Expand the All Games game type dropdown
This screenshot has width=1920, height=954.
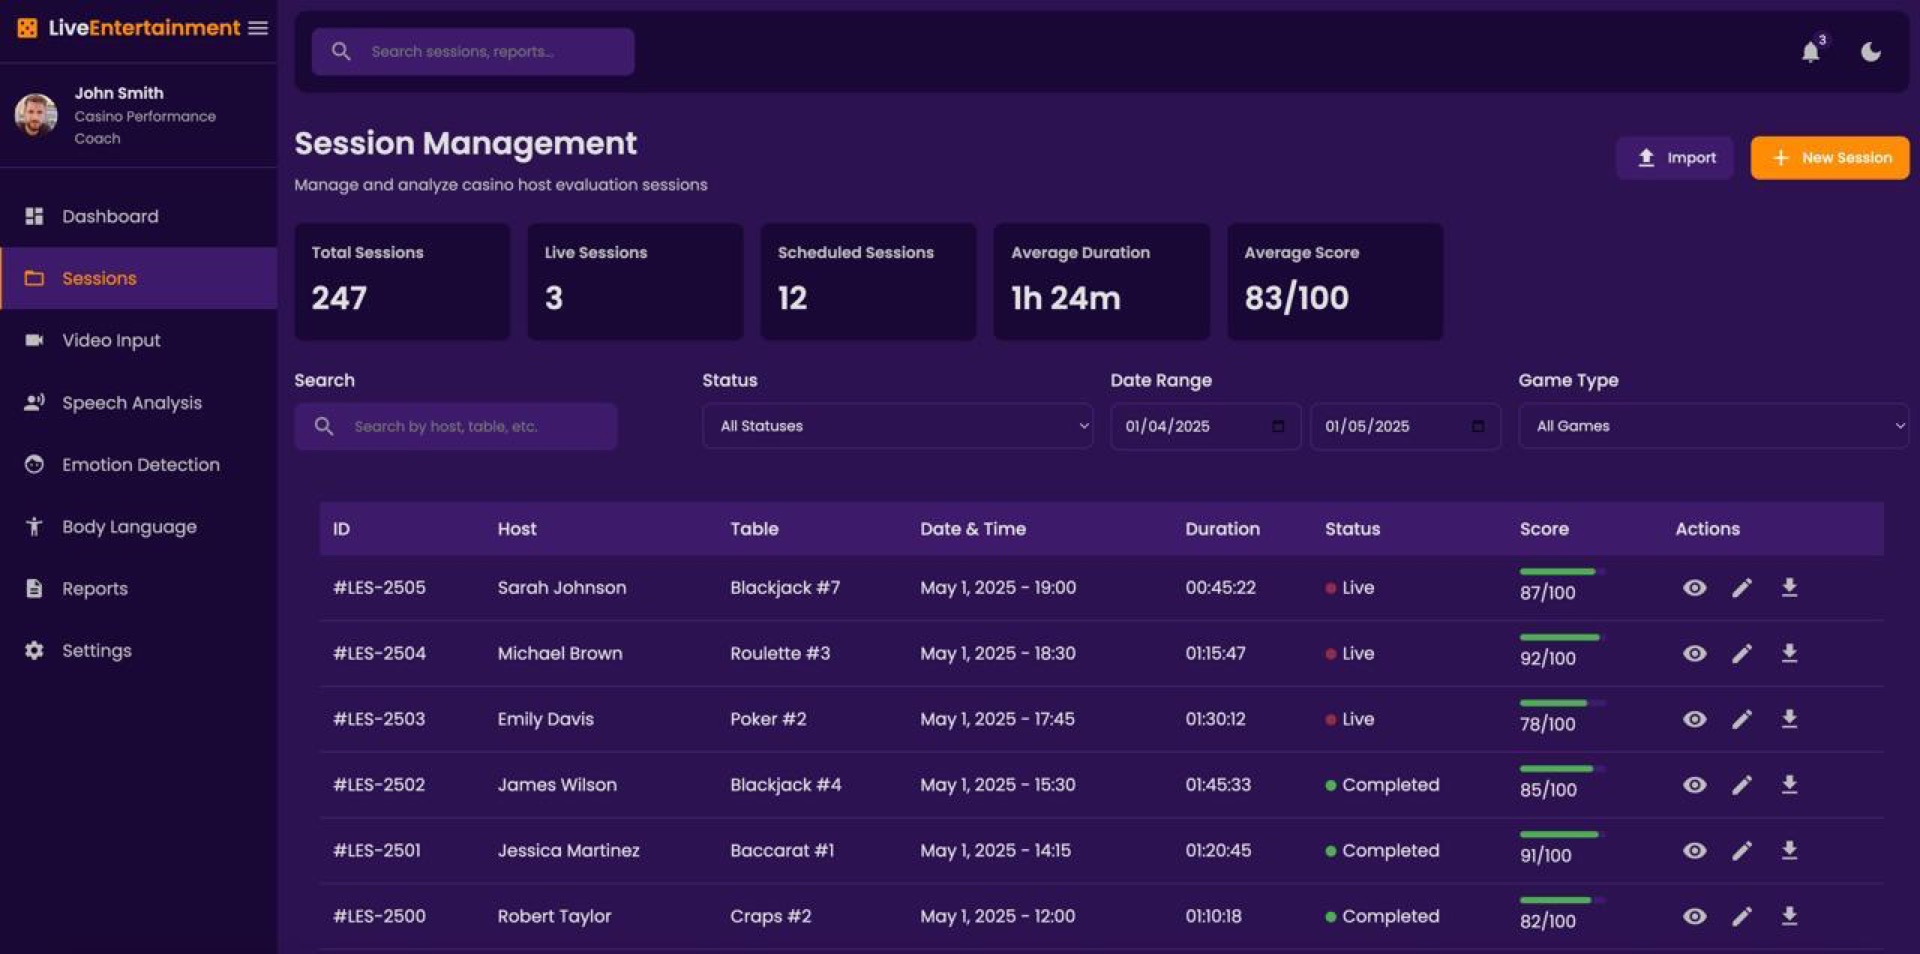click(x=1712, y=426)
